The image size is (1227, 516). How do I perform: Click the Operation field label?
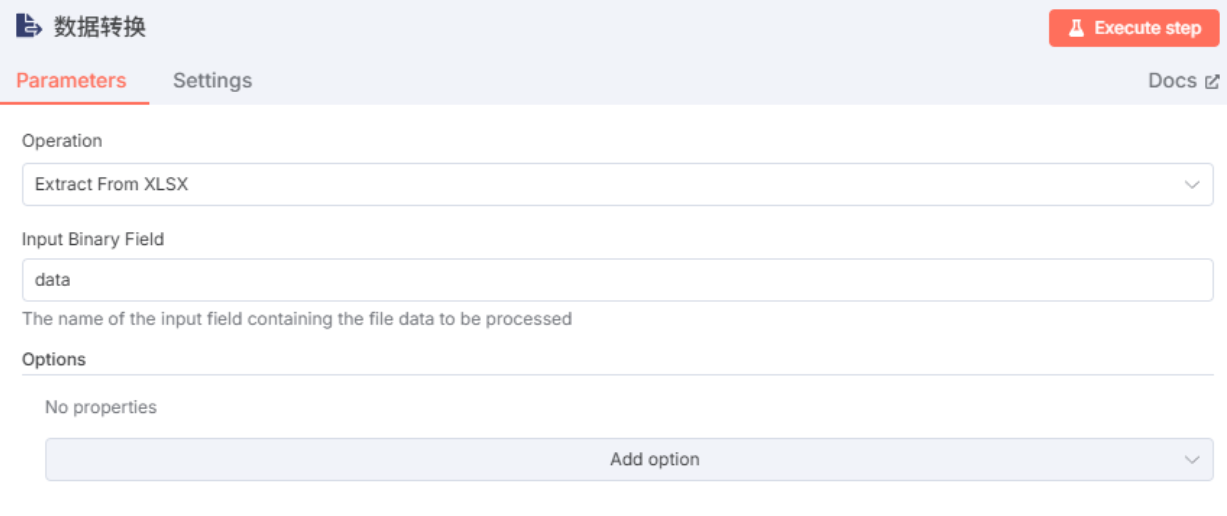pyautogui.click(x=62, y=141)
